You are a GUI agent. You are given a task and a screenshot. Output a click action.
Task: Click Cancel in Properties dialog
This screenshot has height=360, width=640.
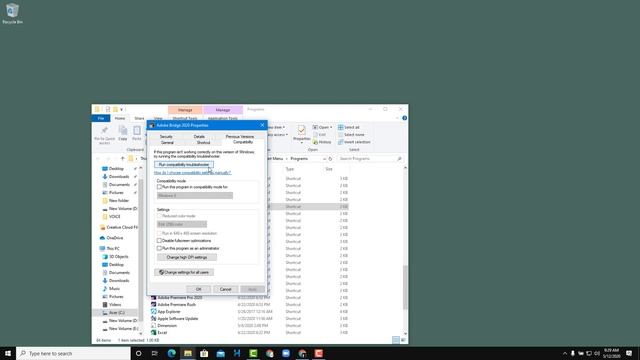click(226, 289)
